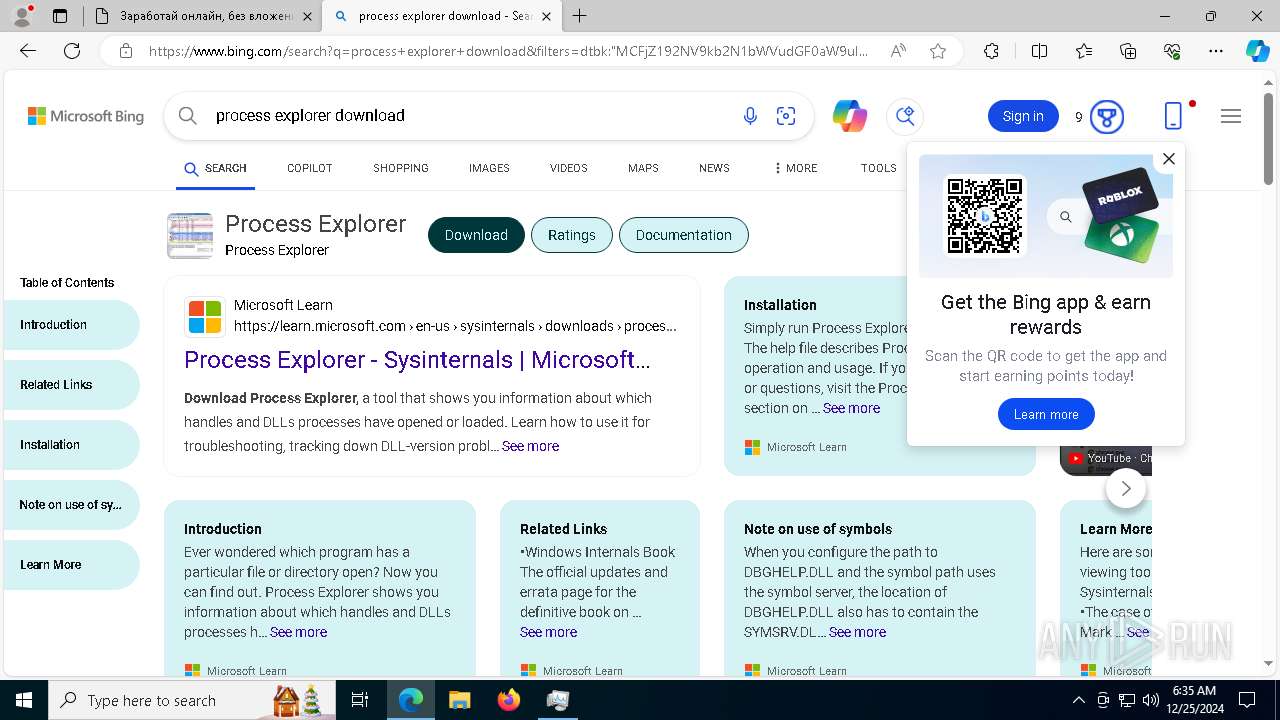Open the tab actions menu icon

(x=60, y=16)
